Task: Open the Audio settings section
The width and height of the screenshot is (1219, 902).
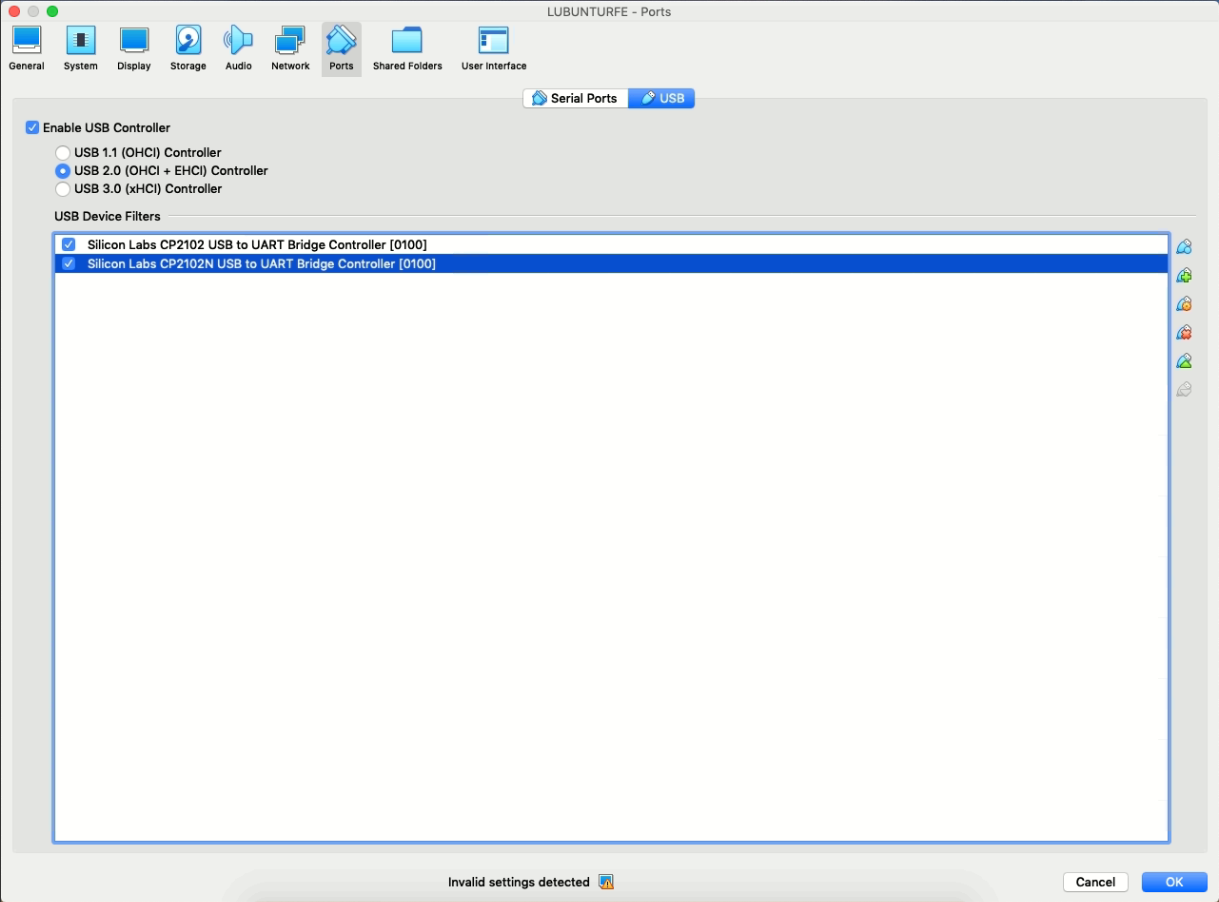Action: tap(238, 48)
